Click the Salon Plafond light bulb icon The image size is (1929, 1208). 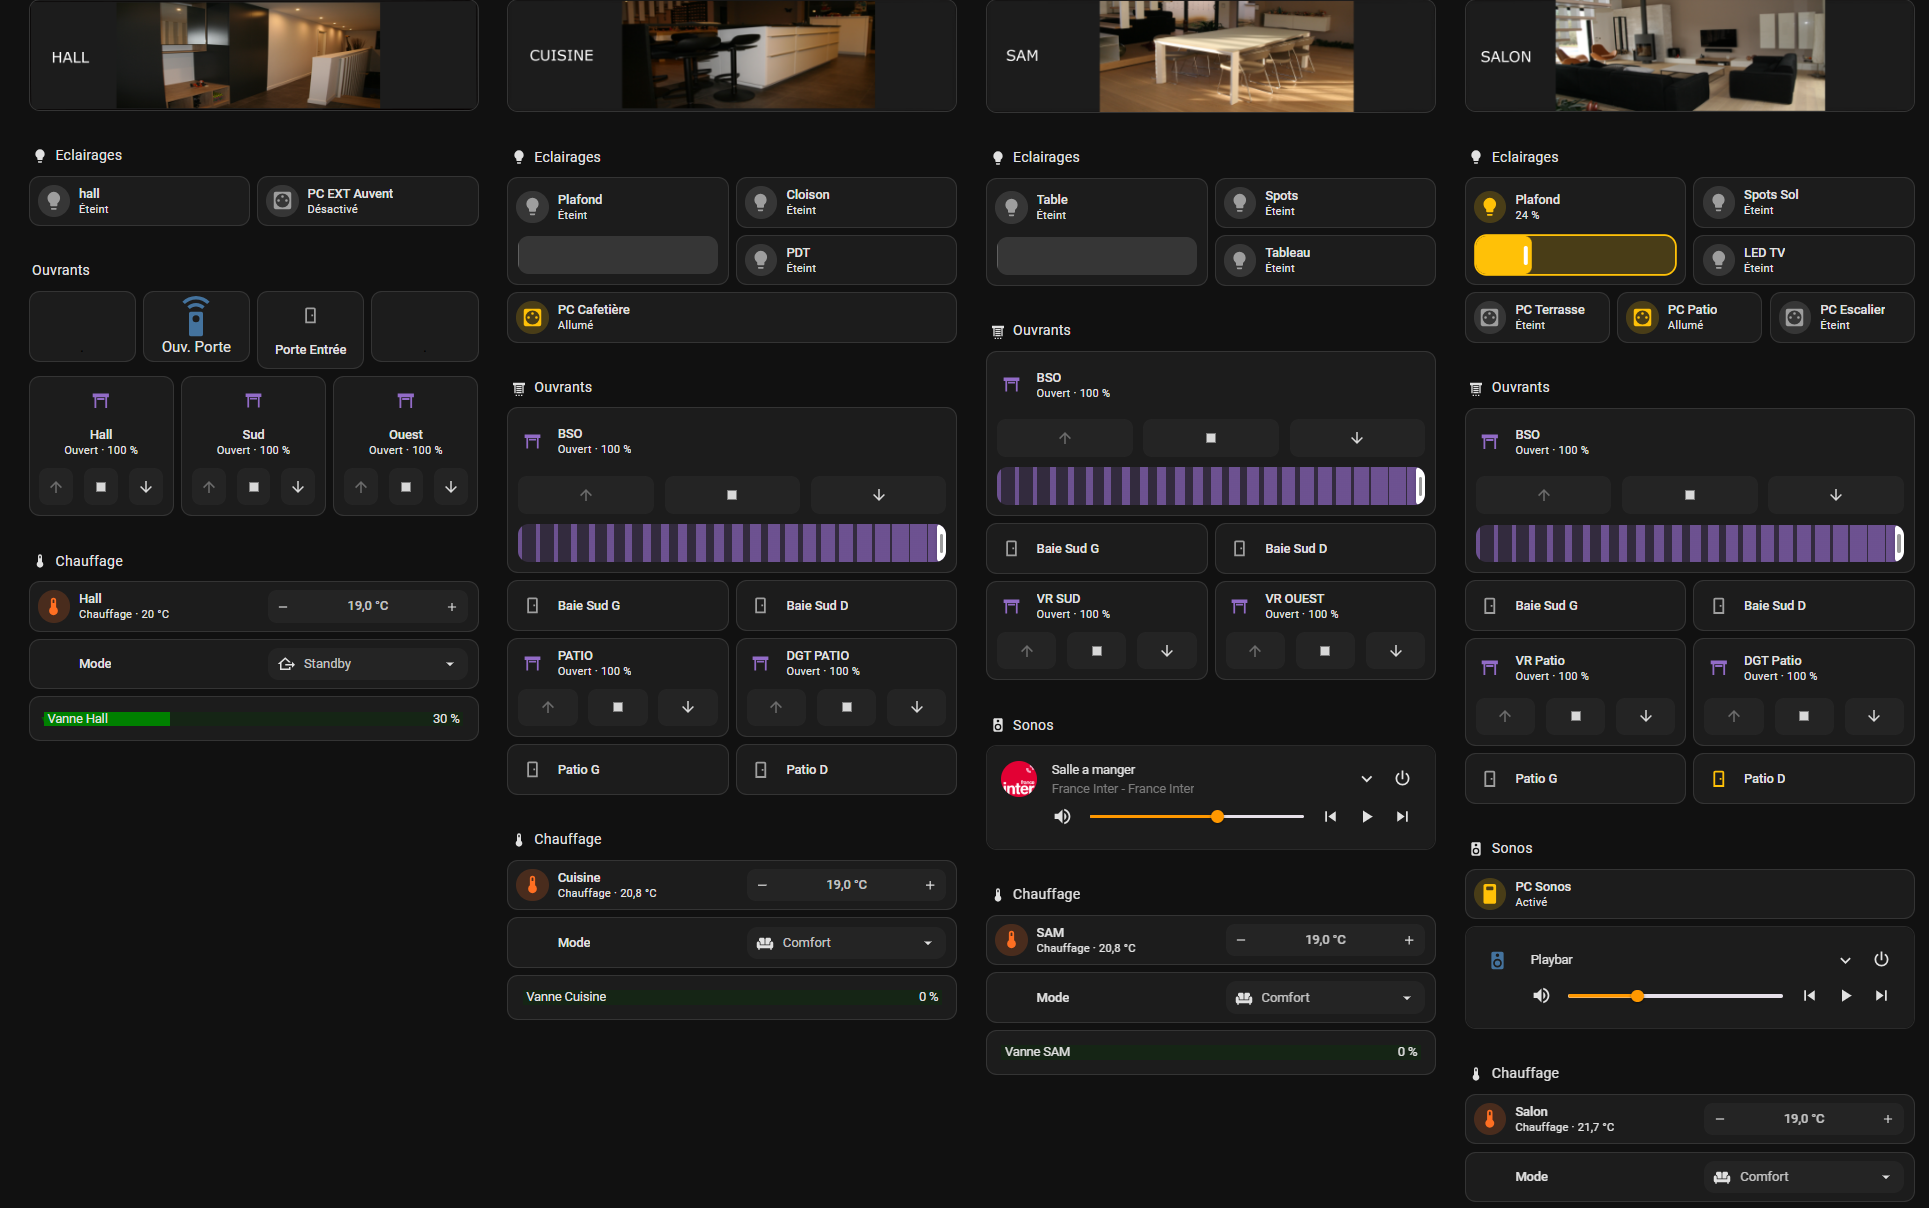(1489, 206)
